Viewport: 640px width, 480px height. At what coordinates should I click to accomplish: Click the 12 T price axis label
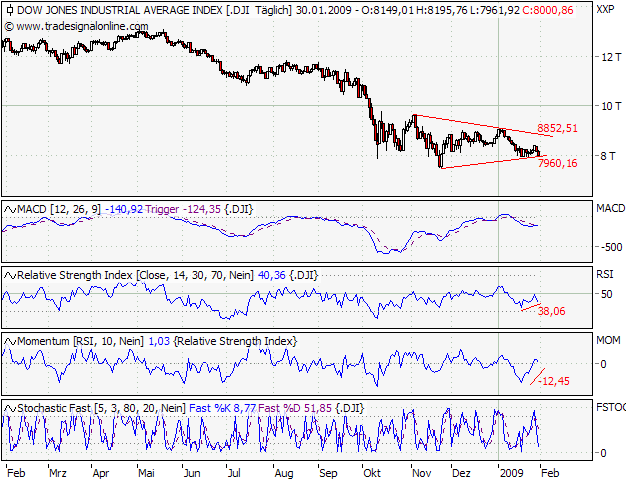611,57
